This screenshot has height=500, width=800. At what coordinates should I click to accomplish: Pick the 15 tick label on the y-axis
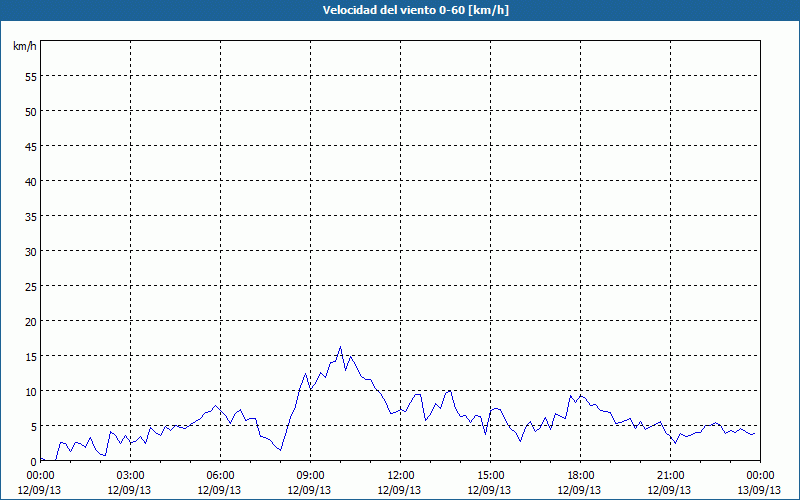tap(30, 356)
